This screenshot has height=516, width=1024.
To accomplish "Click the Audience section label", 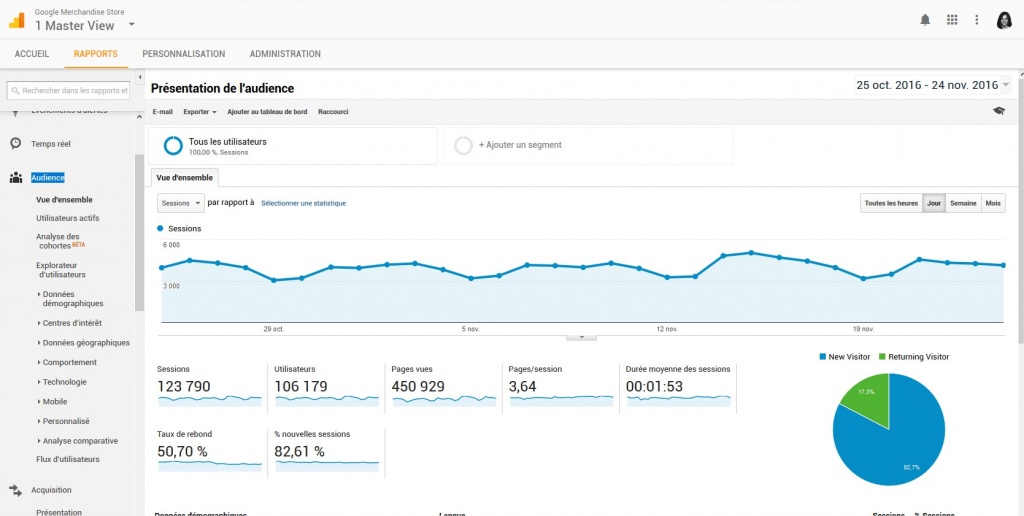I will pyautogui.click(x=48, y=178).
